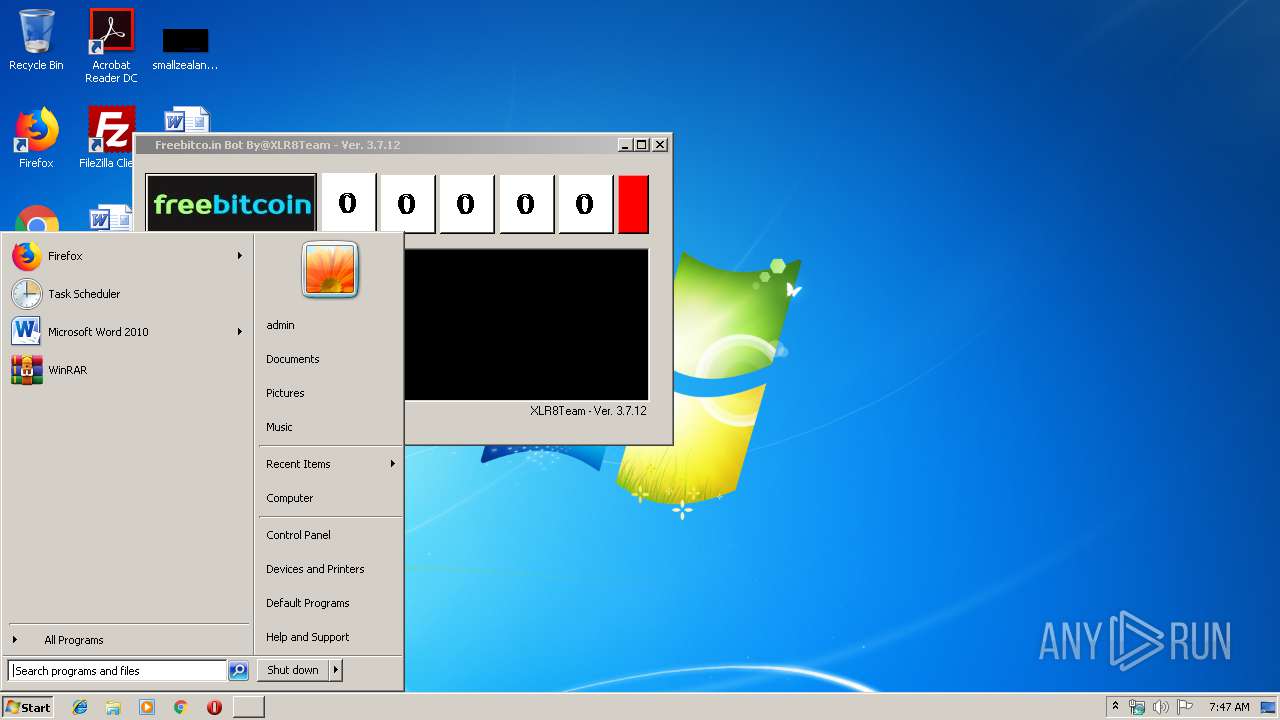Close the Freebitco.in Bot window
The width and height of the screenshot is (1280, 720).
coord(660,145)
